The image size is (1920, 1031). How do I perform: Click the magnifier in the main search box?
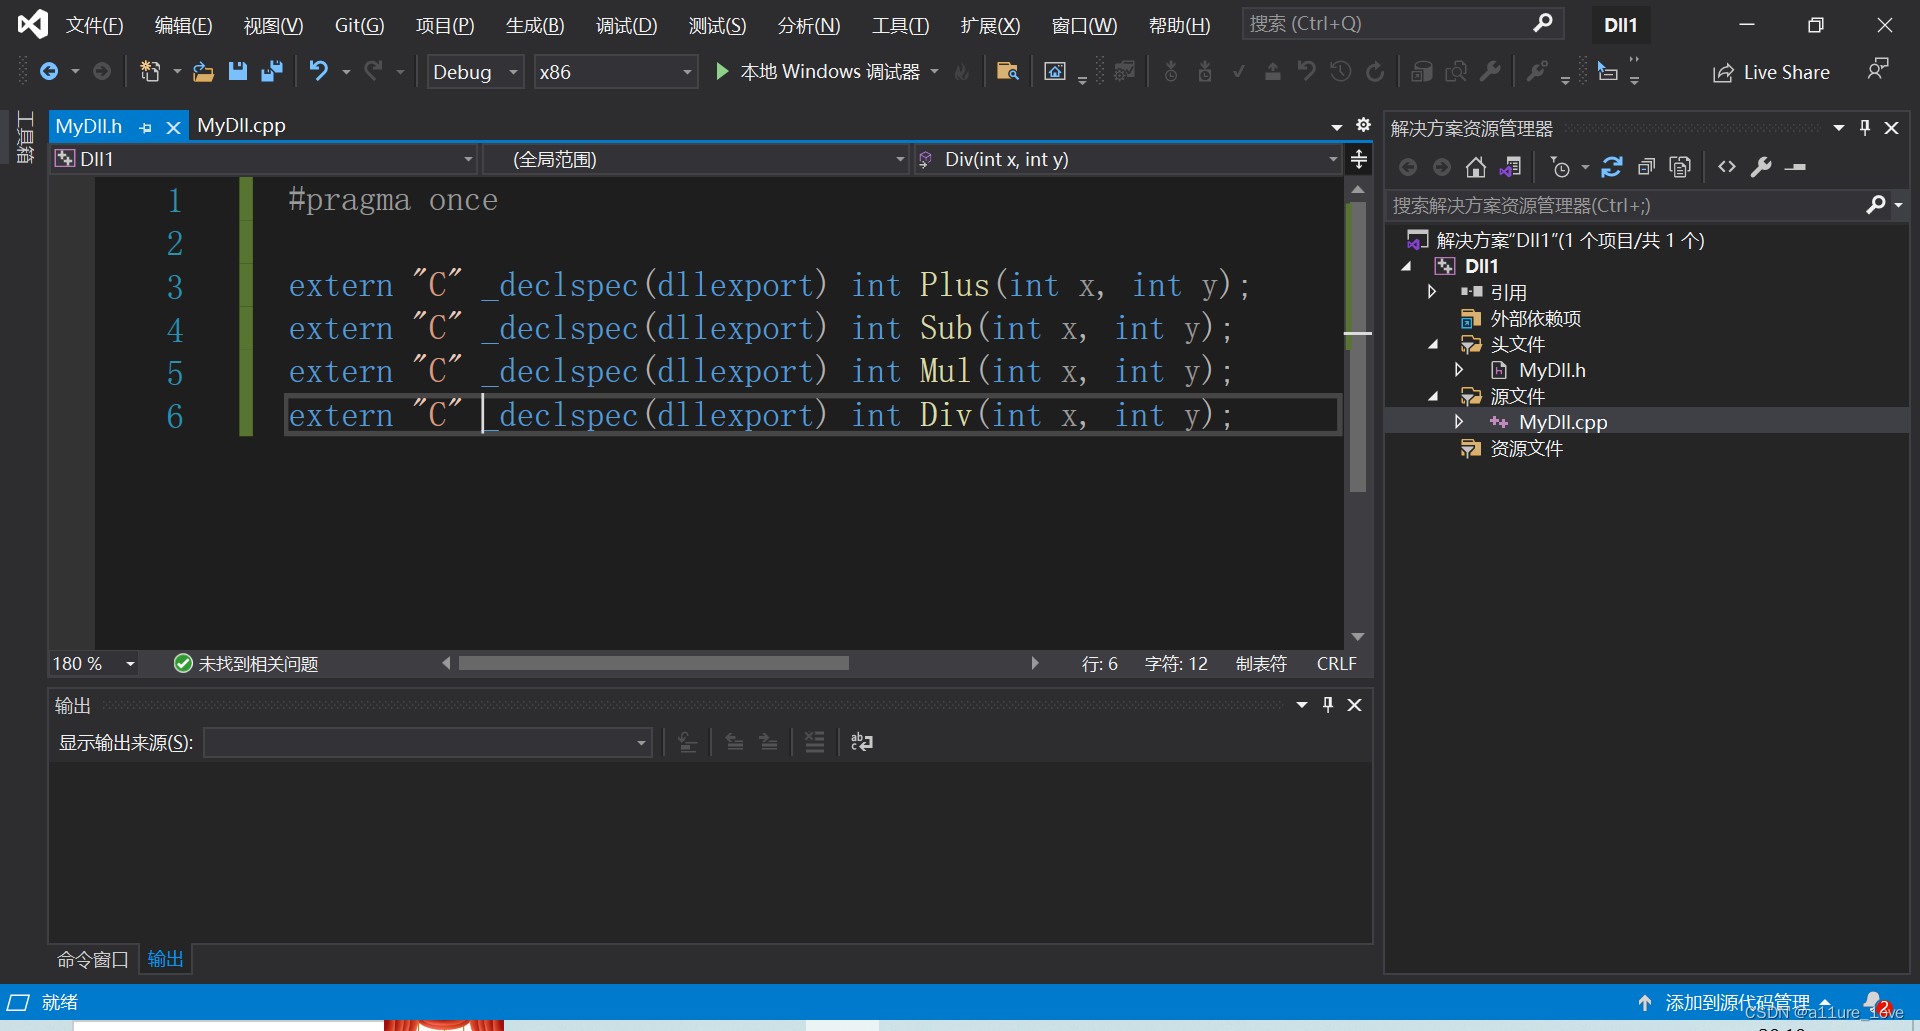[x=1543, y=23]
